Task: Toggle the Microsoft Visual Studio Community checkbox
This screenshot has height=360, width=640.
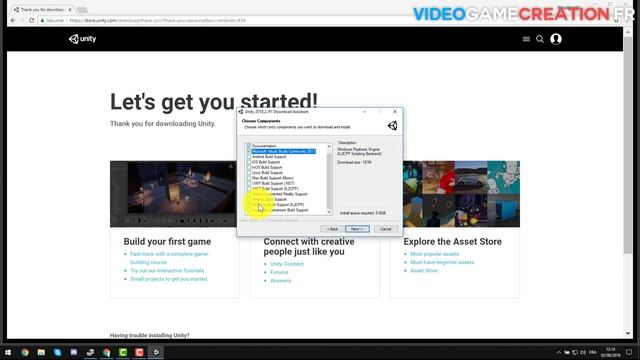Action: point(249,151)
